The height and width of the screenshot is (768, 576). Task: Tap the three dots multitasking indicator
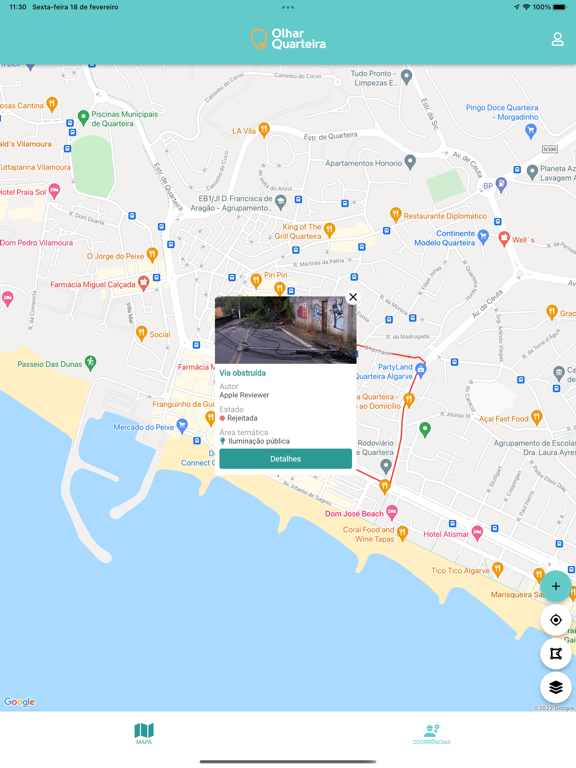288,7
